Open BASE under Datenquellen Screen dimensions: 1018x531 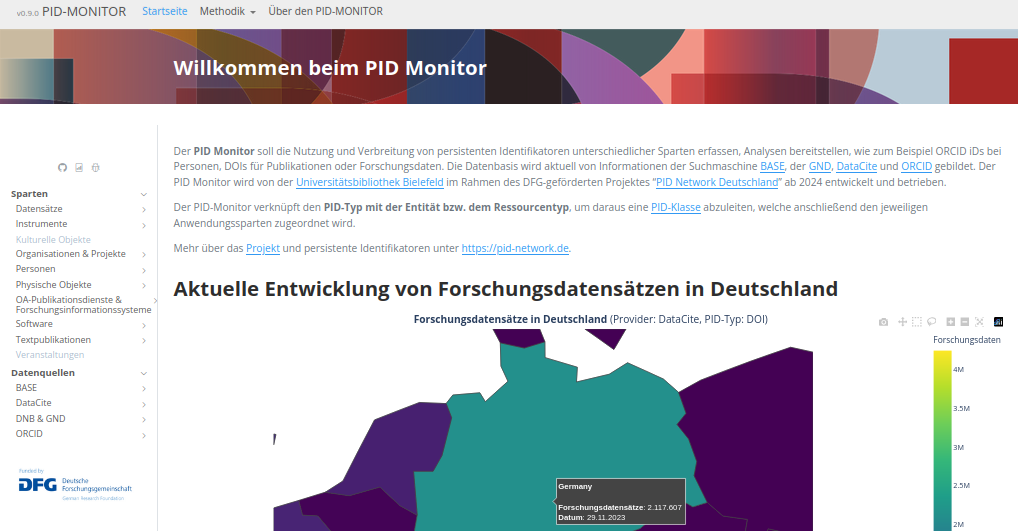point(27,388)
